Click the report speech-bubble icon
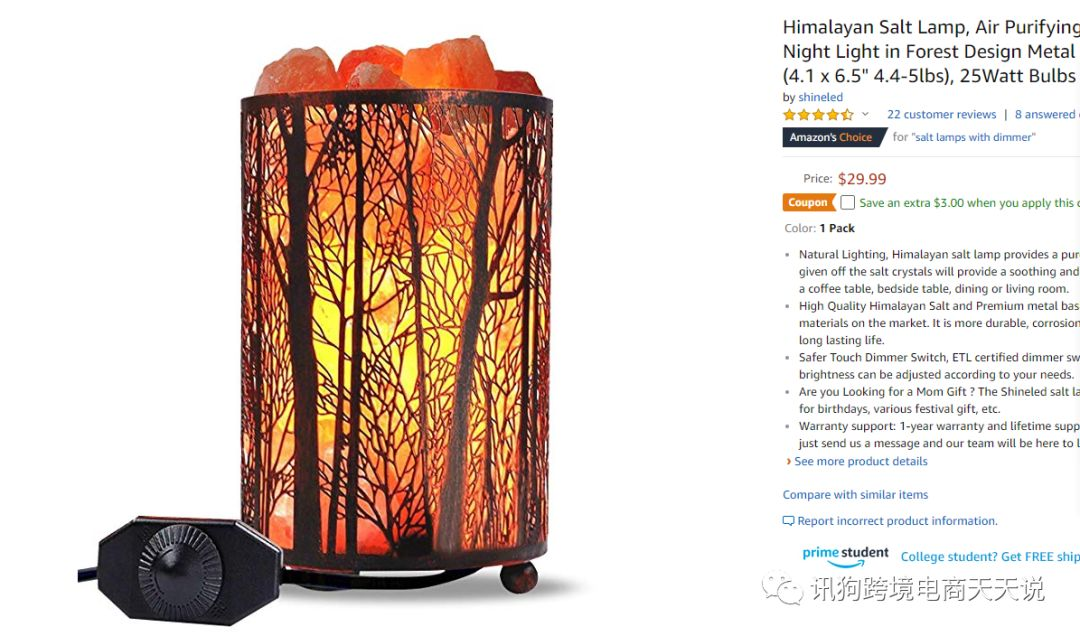 (x=789, y=521)
